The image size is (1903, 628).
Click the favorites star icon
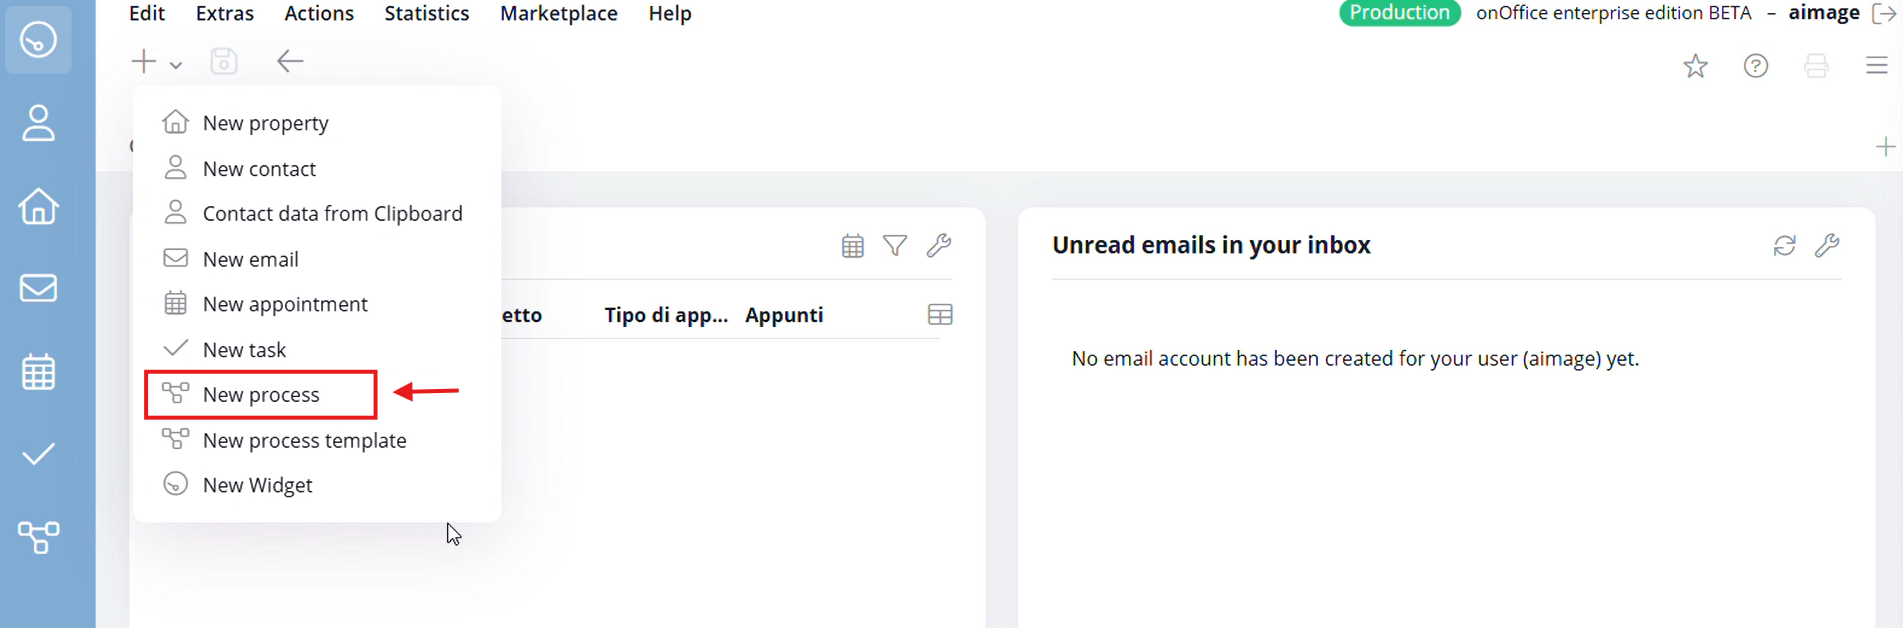(1695, 66)
